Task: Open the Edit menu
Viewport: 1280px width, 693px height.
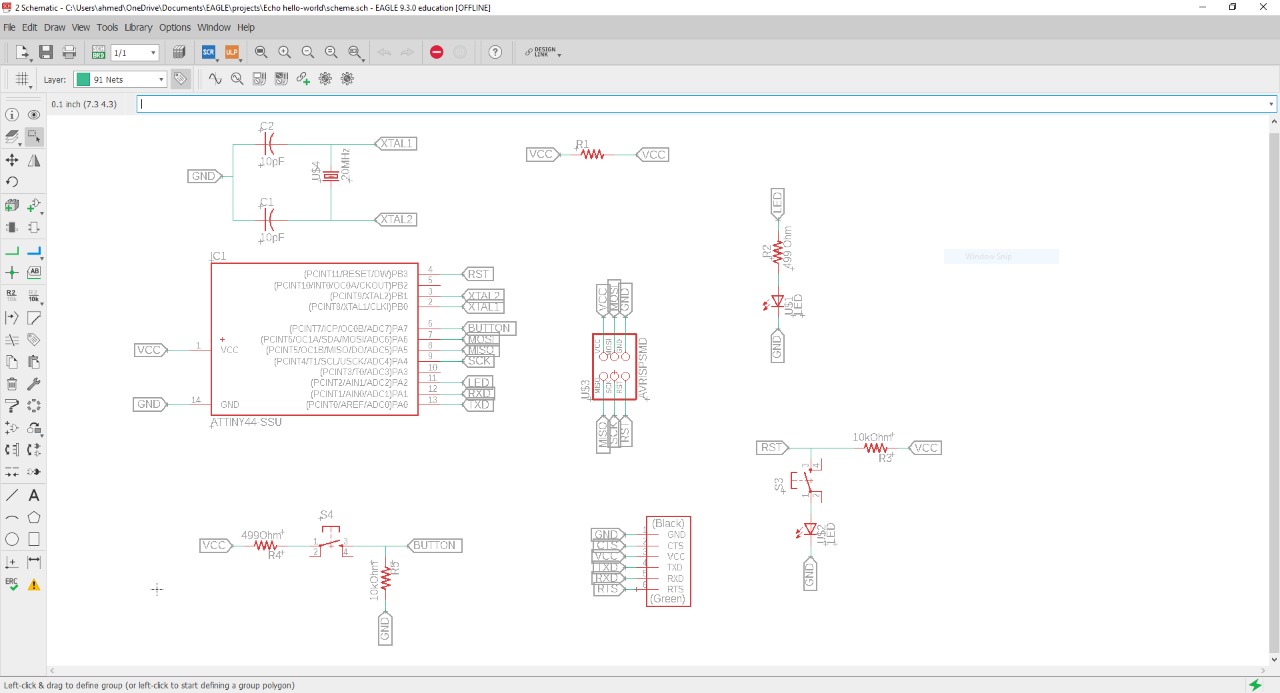Action: (x=30, y=27)
